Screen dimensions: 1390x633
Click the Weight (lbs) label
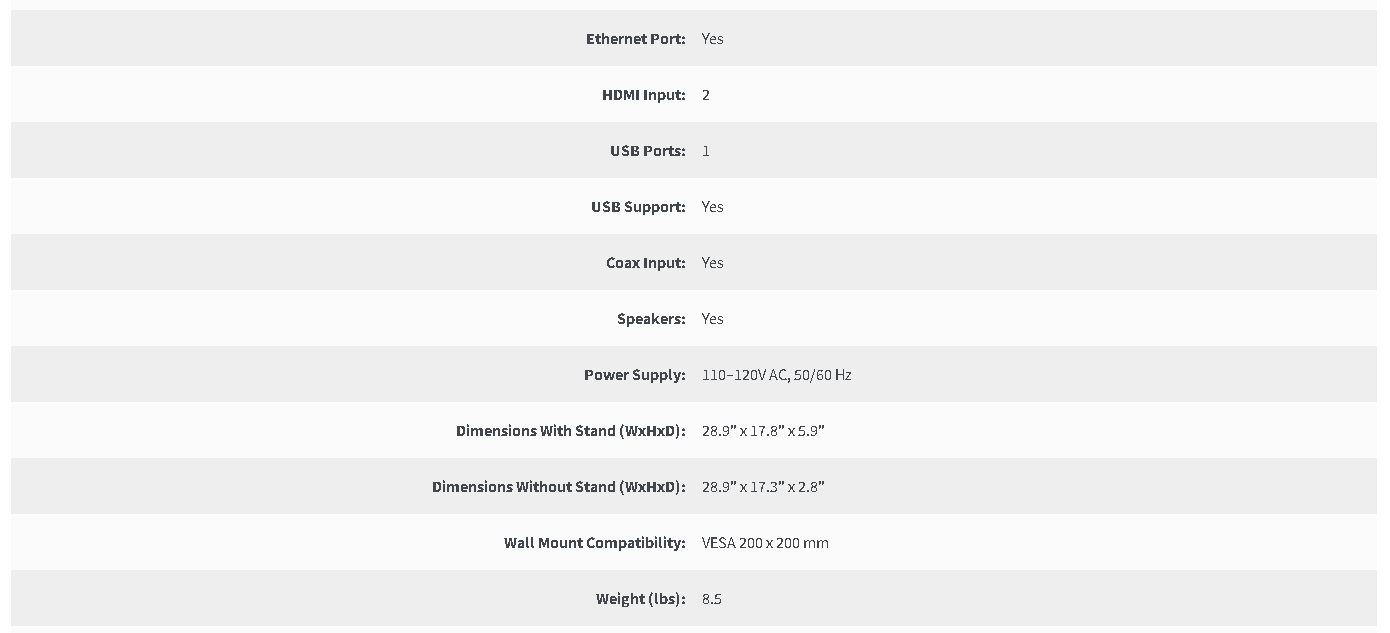641,599
